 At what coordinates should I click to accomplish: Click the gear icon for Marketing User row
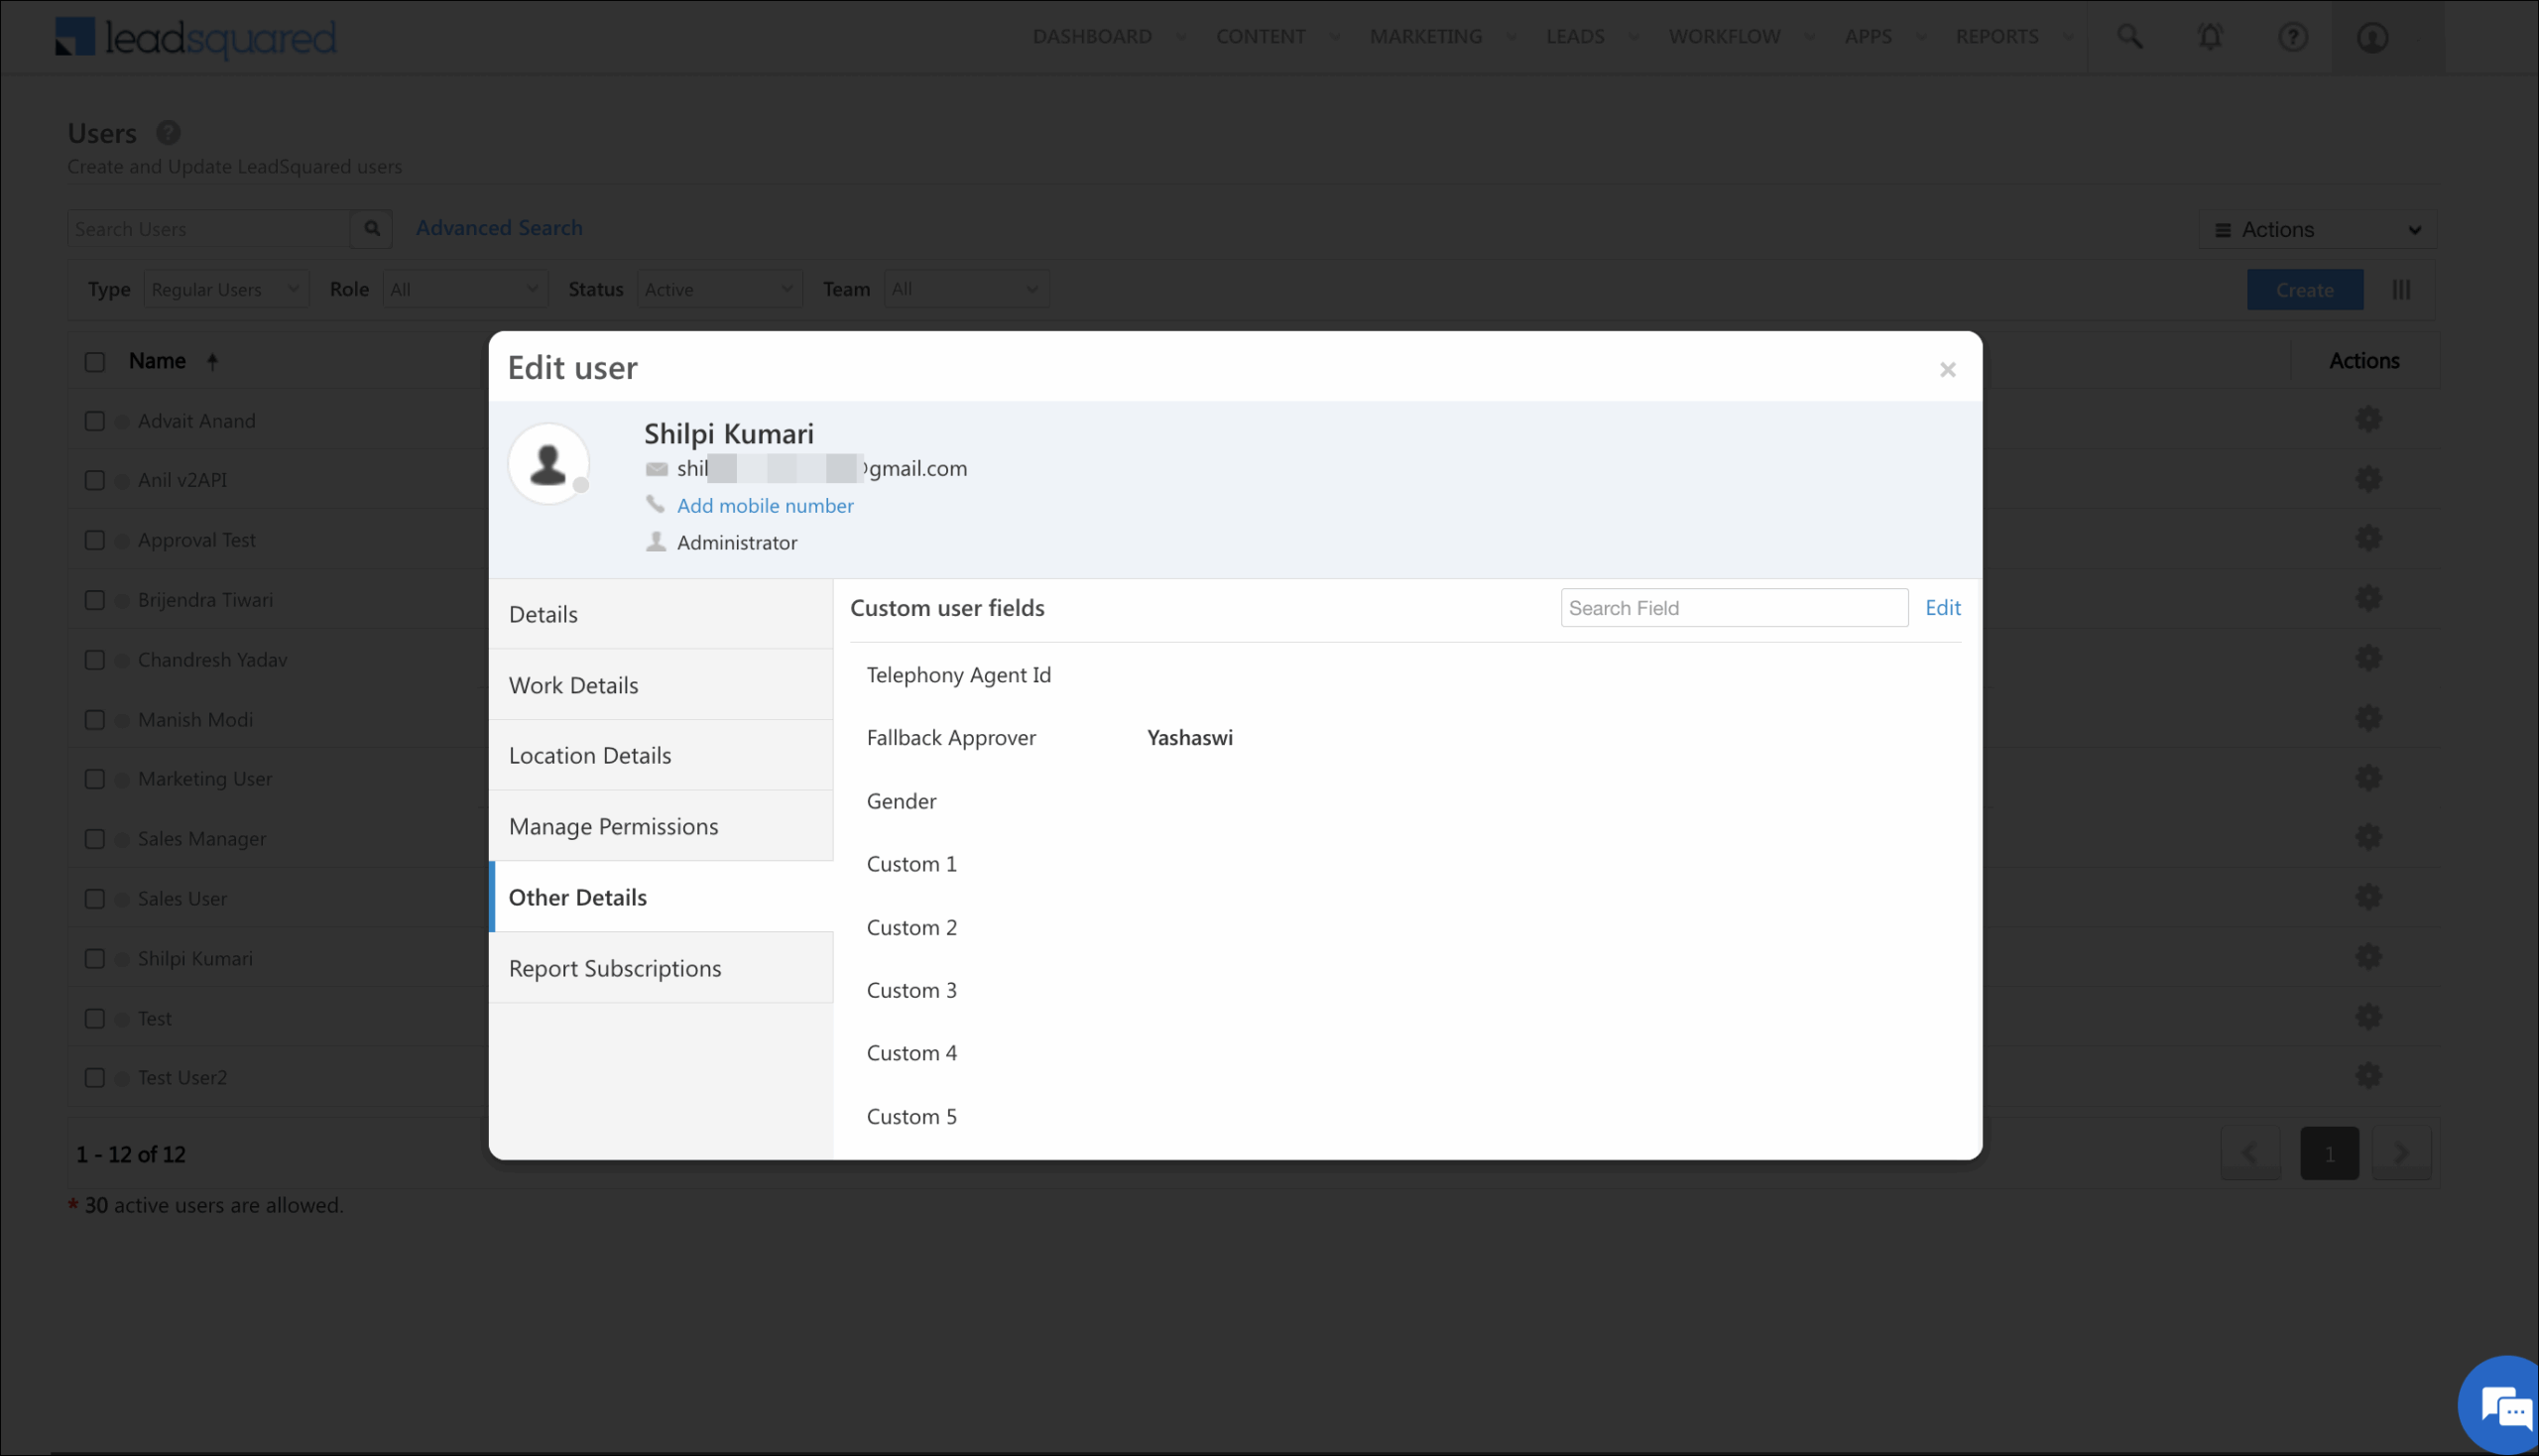pos(2368,777)
